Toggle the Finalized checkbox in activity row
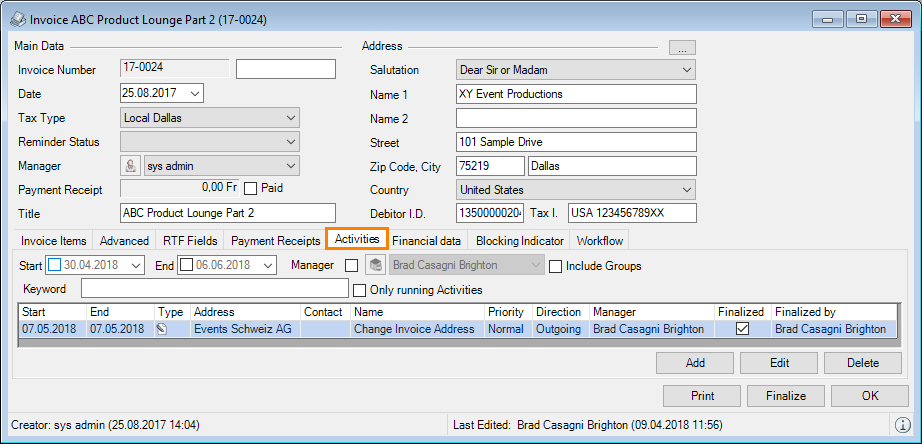The height and width of the screenshot is (444, 922). coord(743,329)
